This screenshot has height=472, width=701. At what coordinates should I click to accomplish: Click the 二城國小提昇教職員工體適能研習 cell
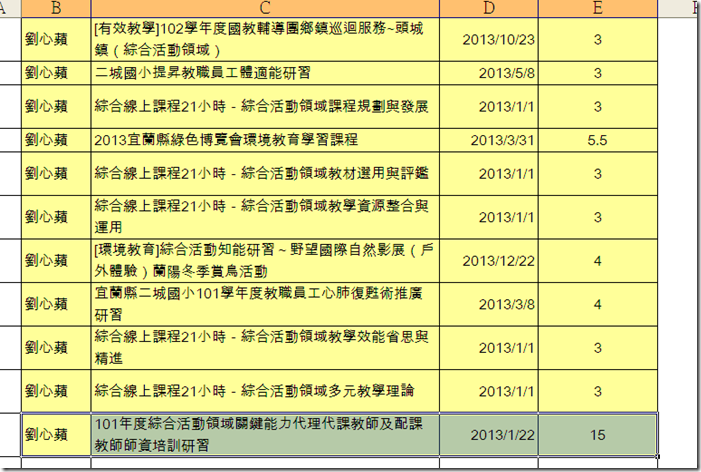pos(264,72)
